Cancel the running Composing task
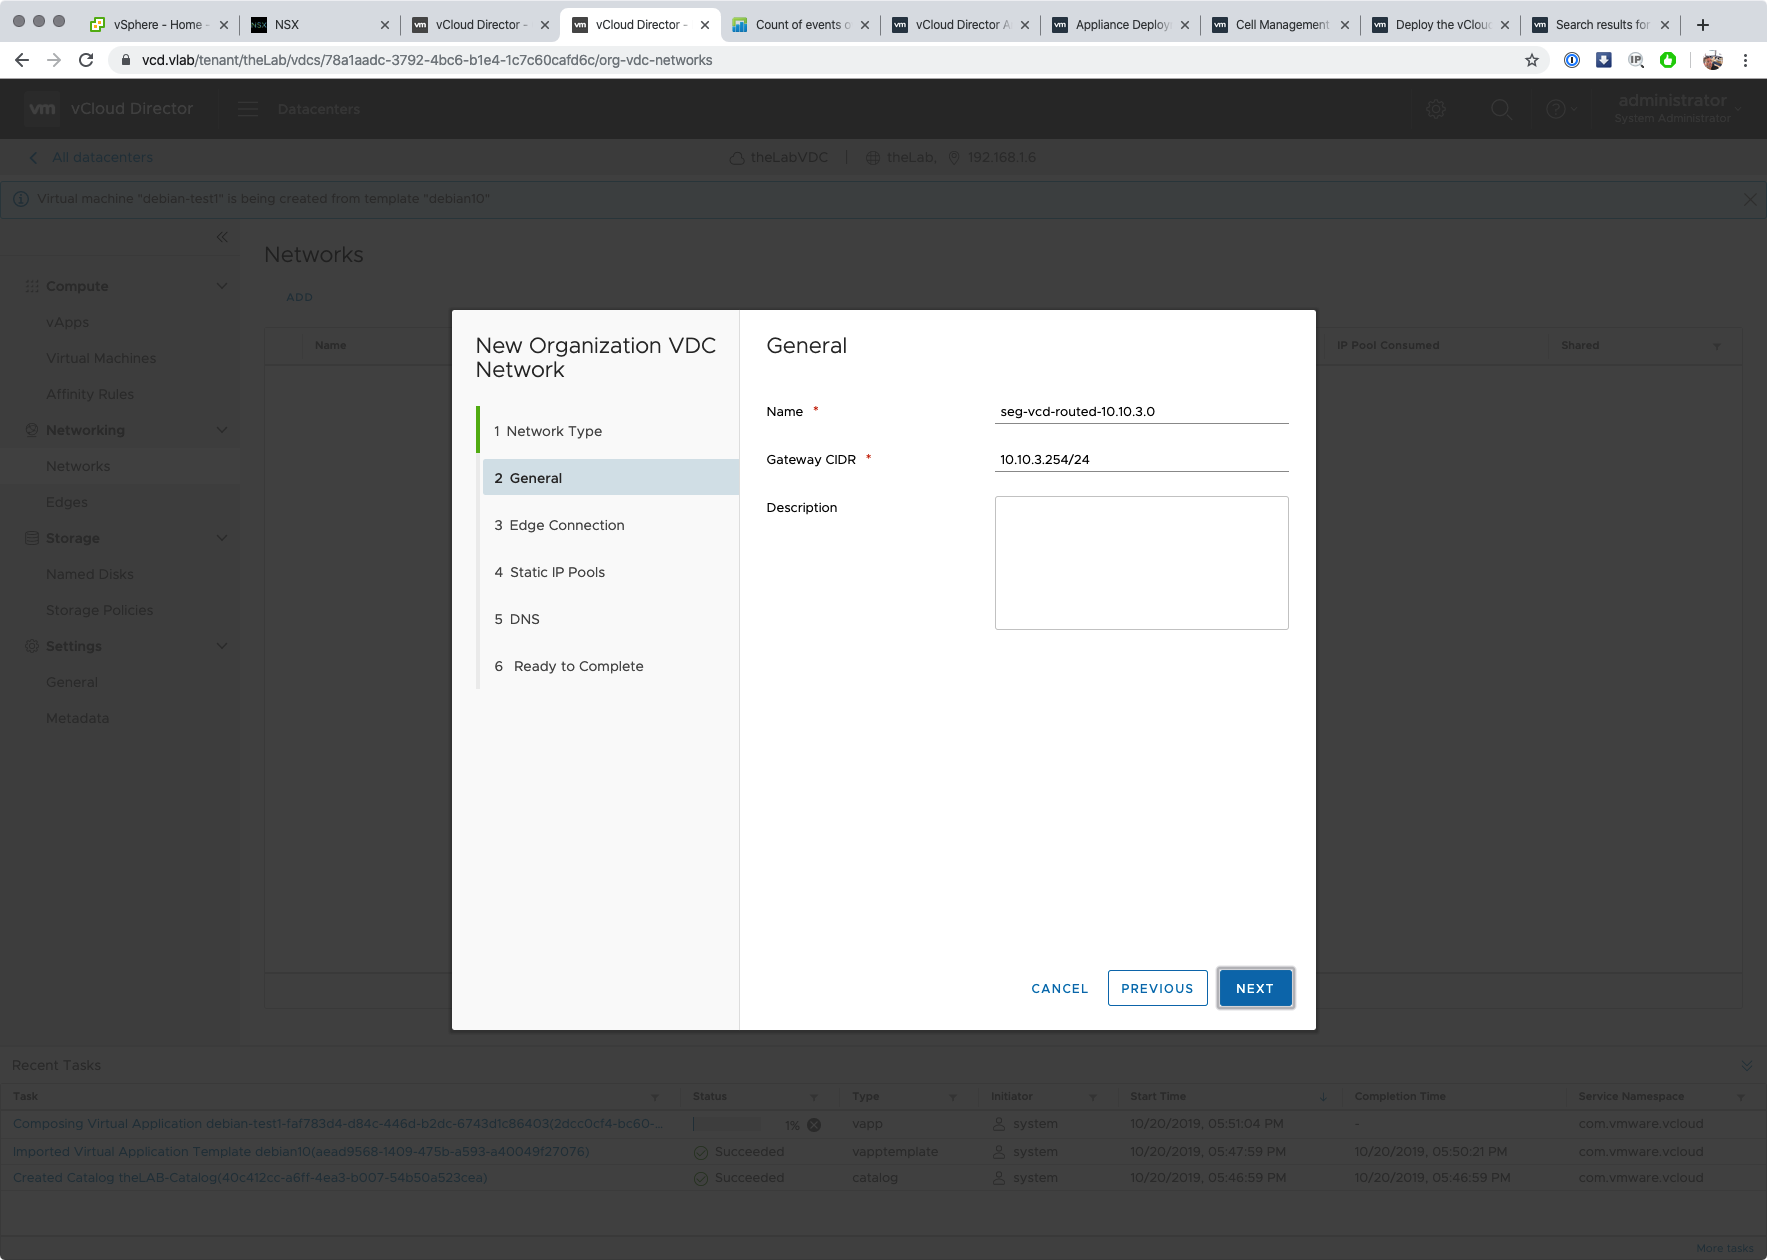Screen dimensions: 1767x1260 point(814,1125)
